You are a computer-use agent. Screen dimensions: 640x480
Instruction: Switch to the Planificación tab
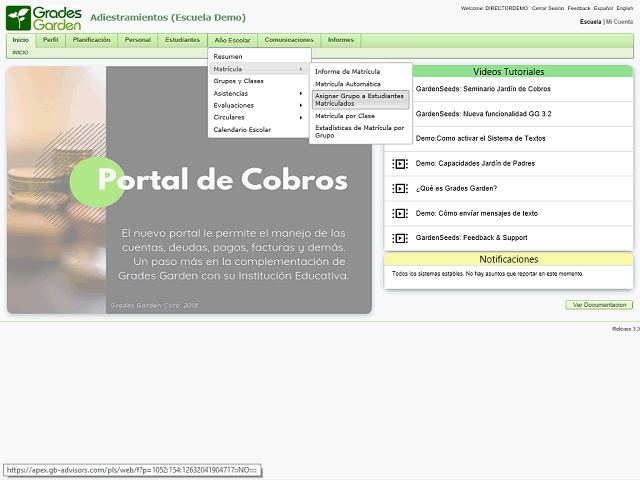point(91,40)
